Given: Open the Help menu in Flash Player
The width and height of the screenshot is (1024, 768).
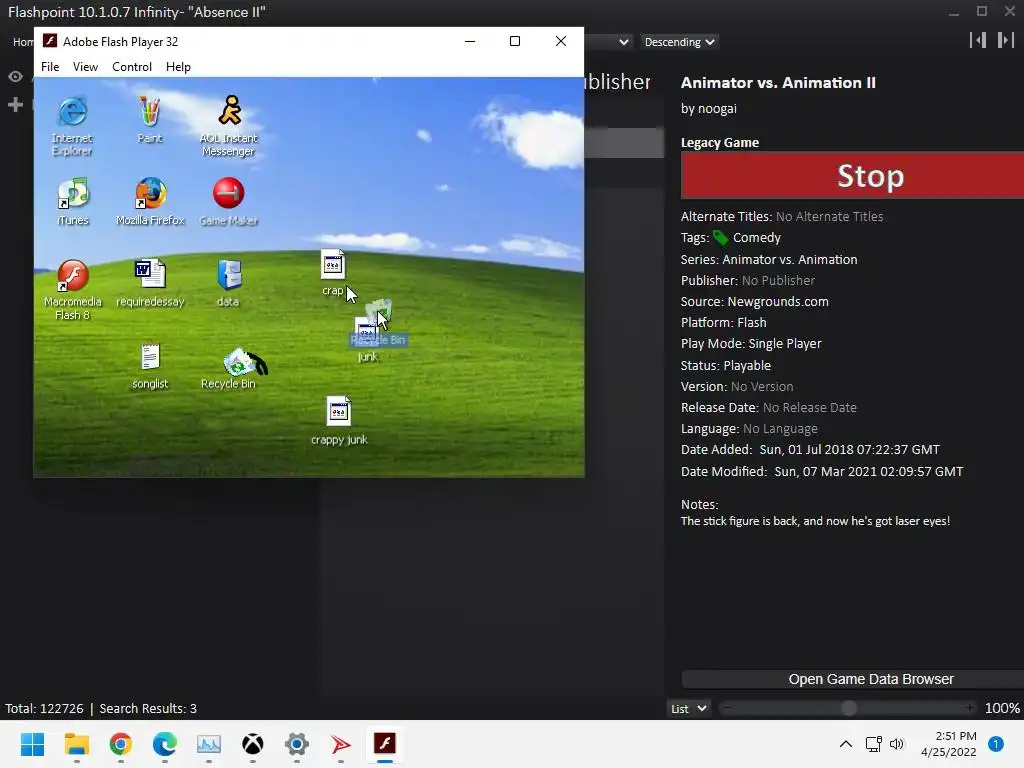Looking at the screenshot, I should [x=178, y=67].
